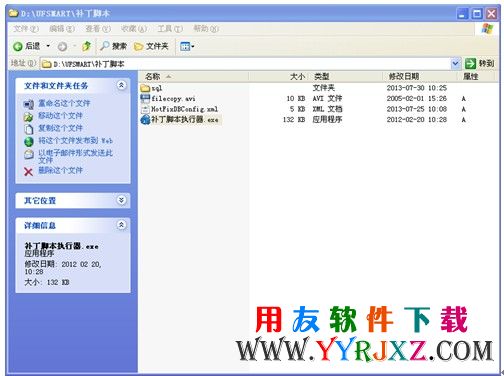Open the 收藏 menu
This screenshot has width=504, height=376.
tap(134, 29)
